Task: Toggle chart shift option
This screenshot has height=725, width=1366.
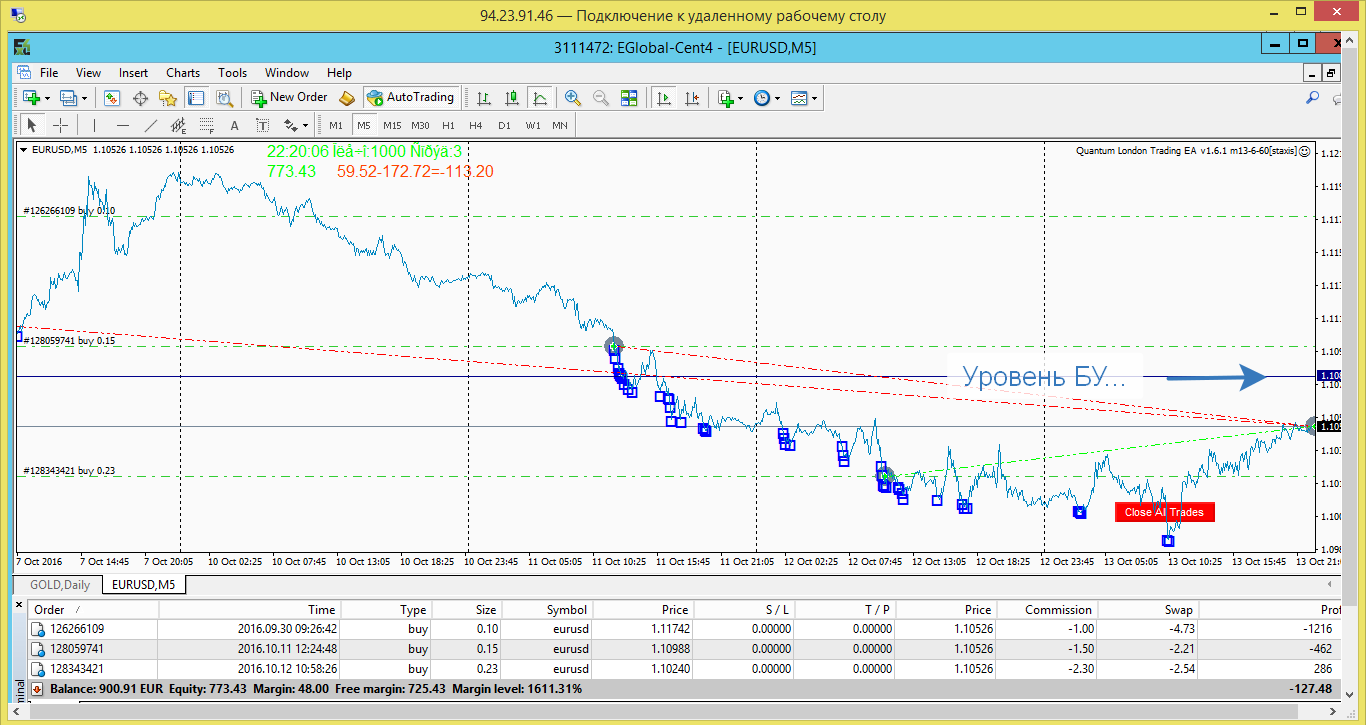Action: point(691,97)
